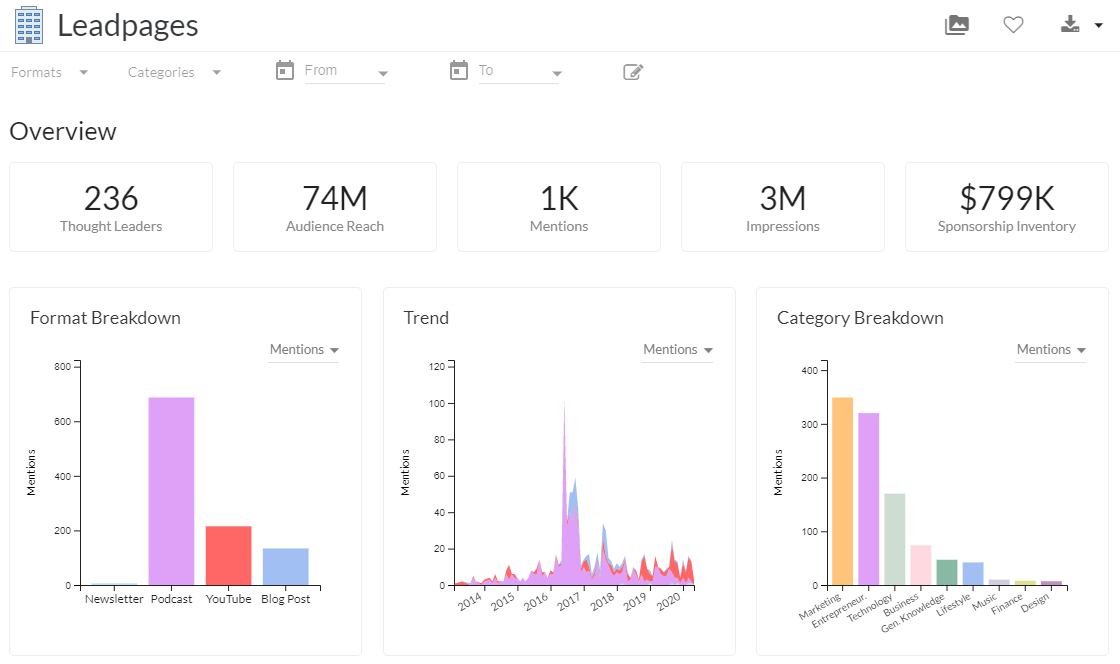The width and height of the screenshot is (1120, 664).
Task: Open the Formats filter dropdown
Action: [49, 72]
